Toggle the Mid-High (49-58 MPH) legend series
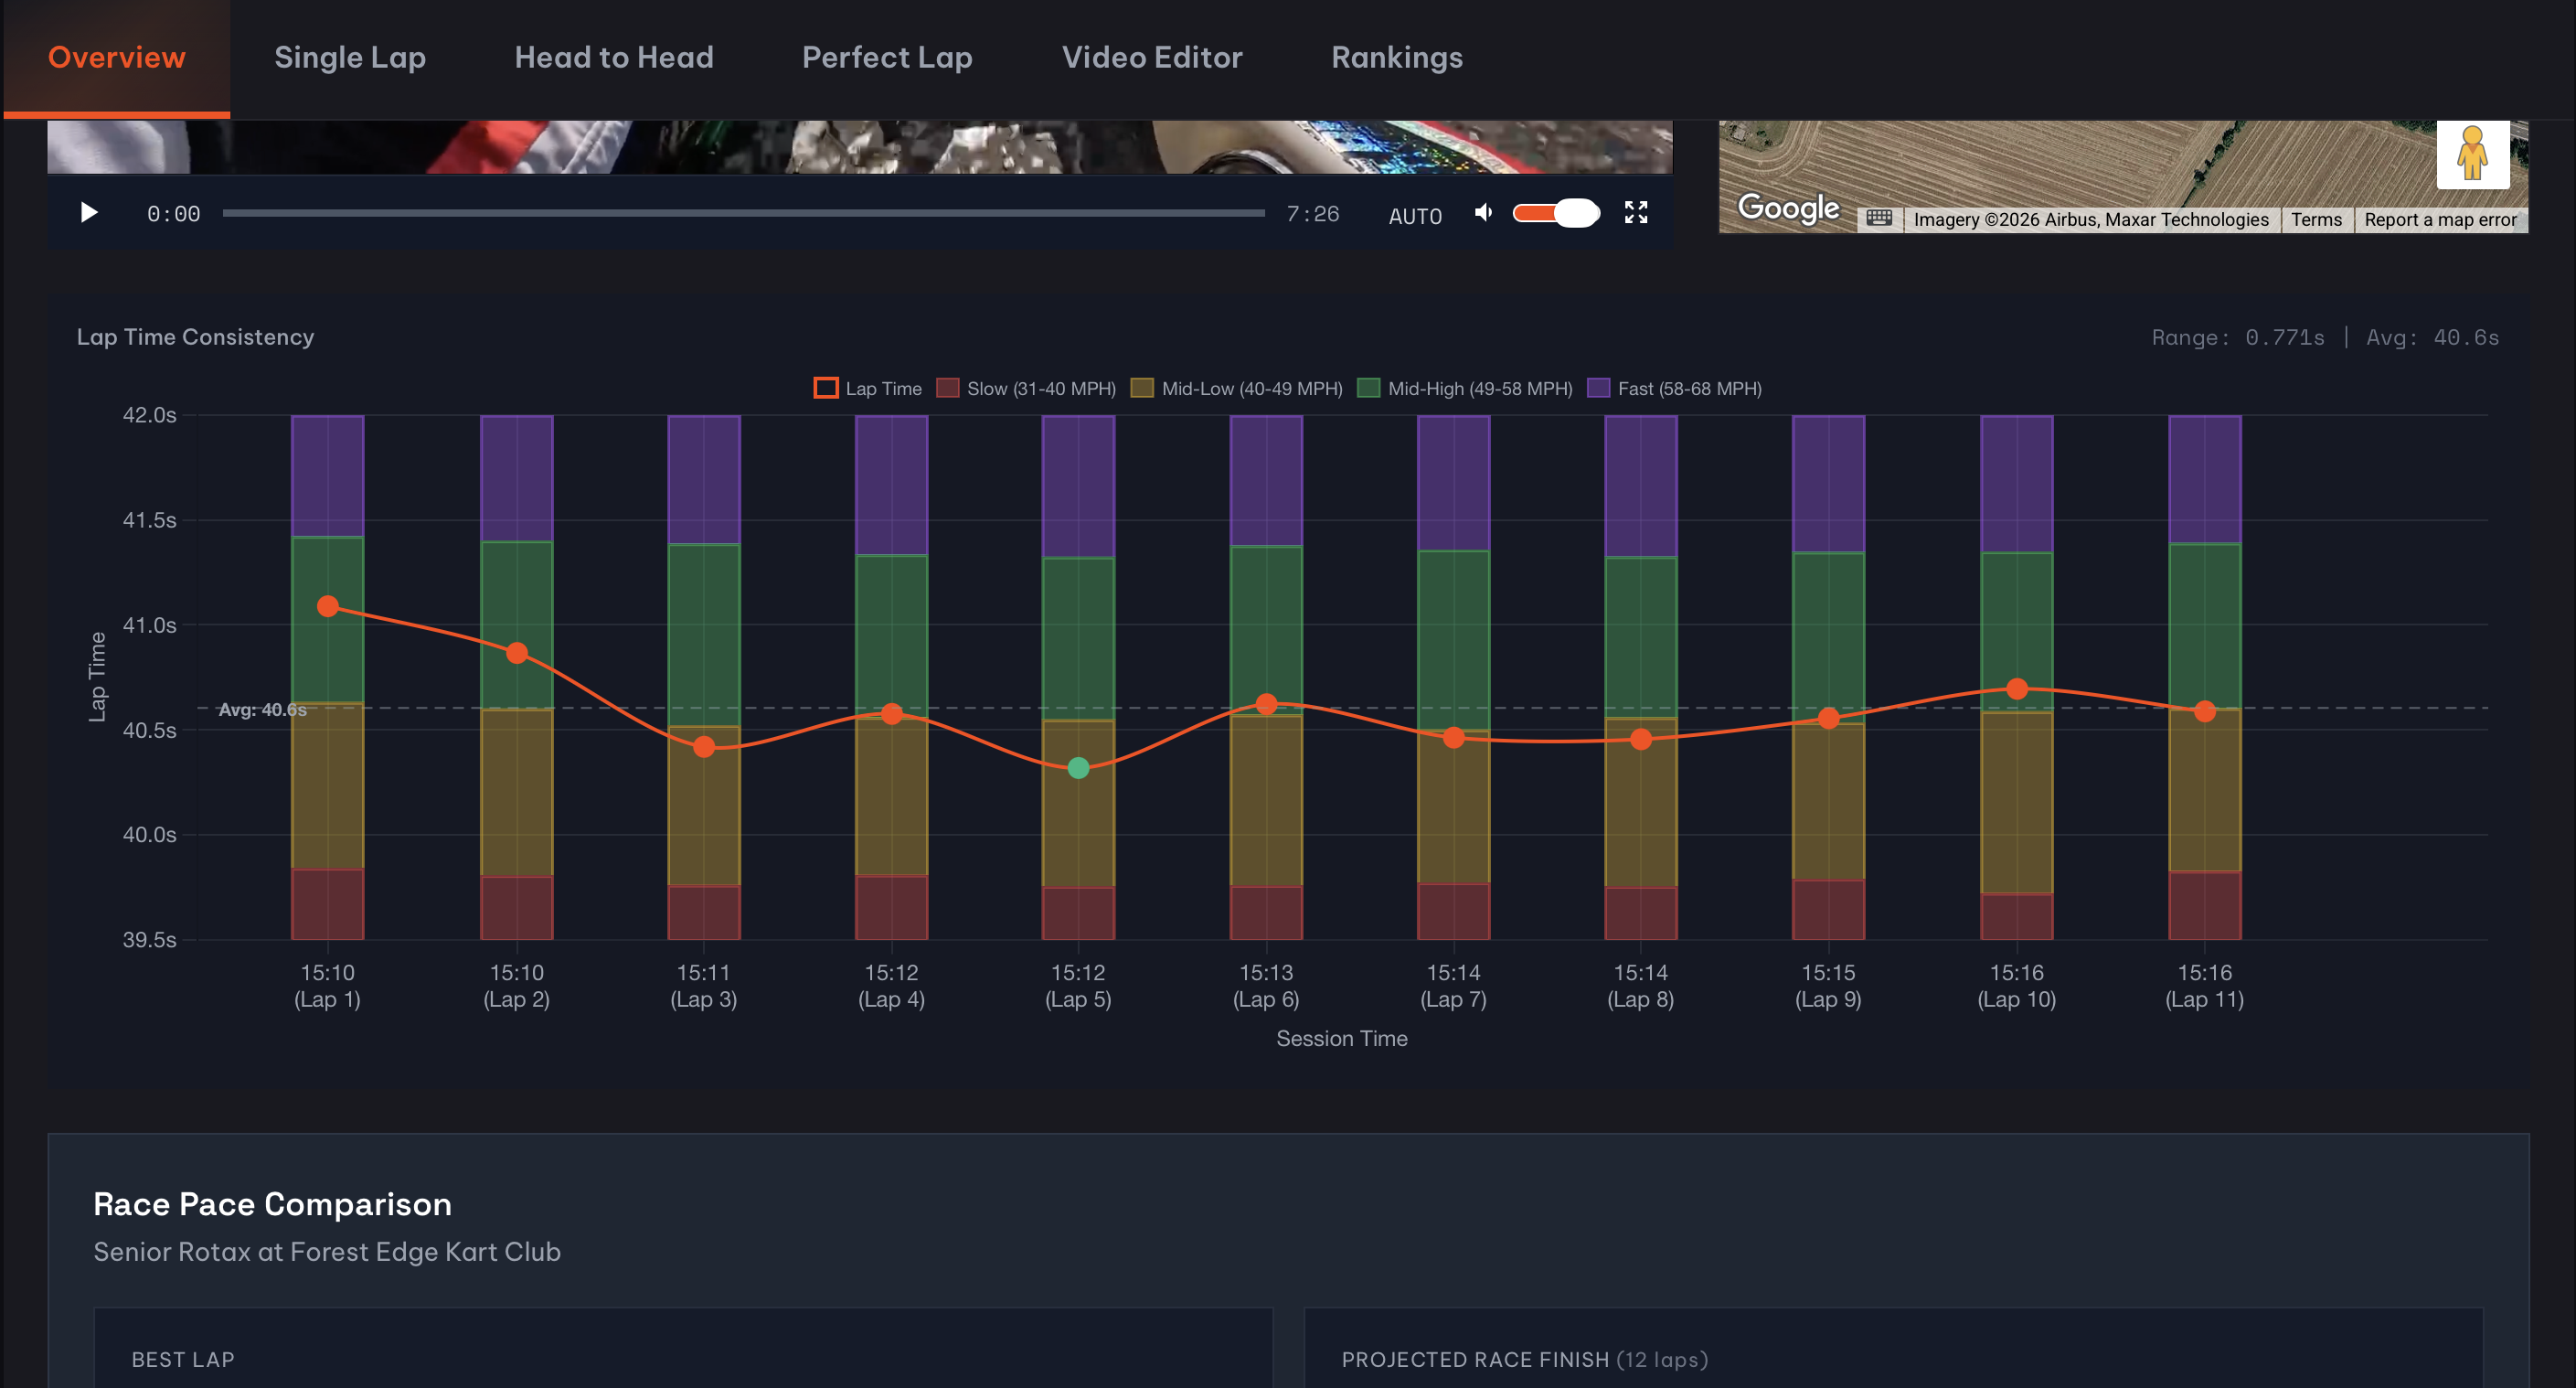Screen dimensions: 2576x1388 point(1465,388)
